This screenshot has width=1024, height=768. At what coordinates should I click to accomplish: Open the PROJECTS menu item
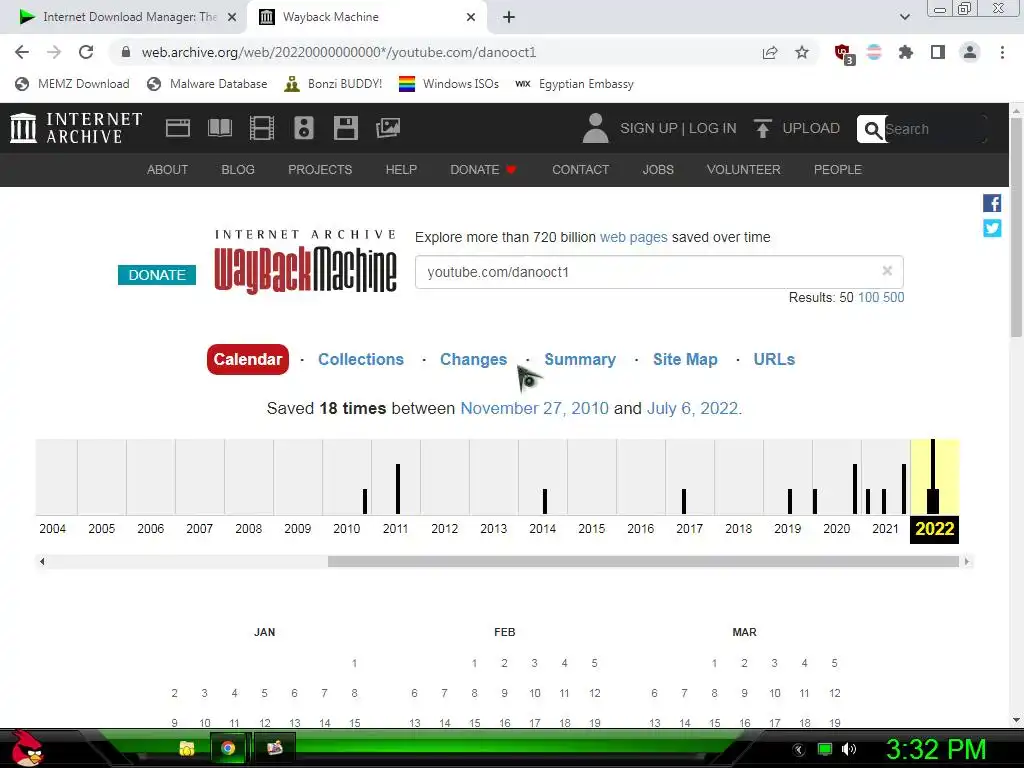(320, 170)
